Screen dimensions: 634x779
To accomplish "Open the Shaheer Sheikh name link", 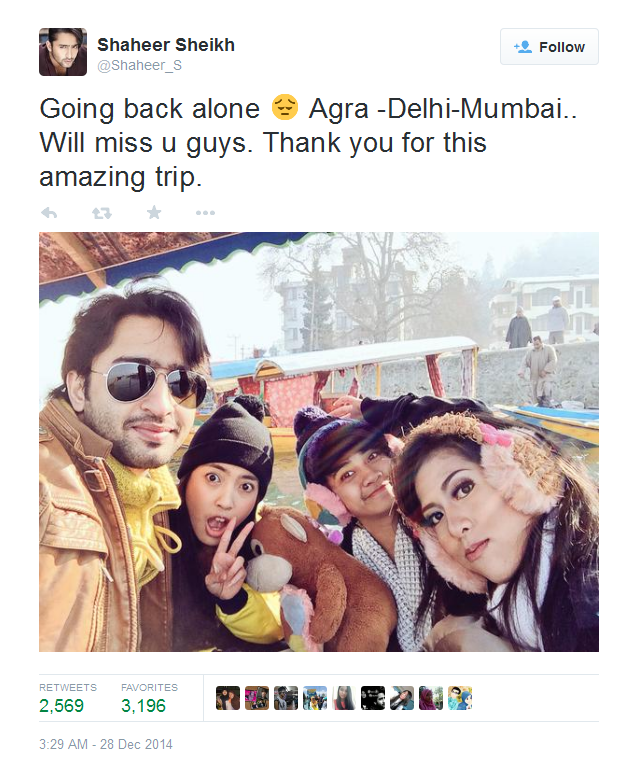I will pyautogui.click(x=166, y=45).
